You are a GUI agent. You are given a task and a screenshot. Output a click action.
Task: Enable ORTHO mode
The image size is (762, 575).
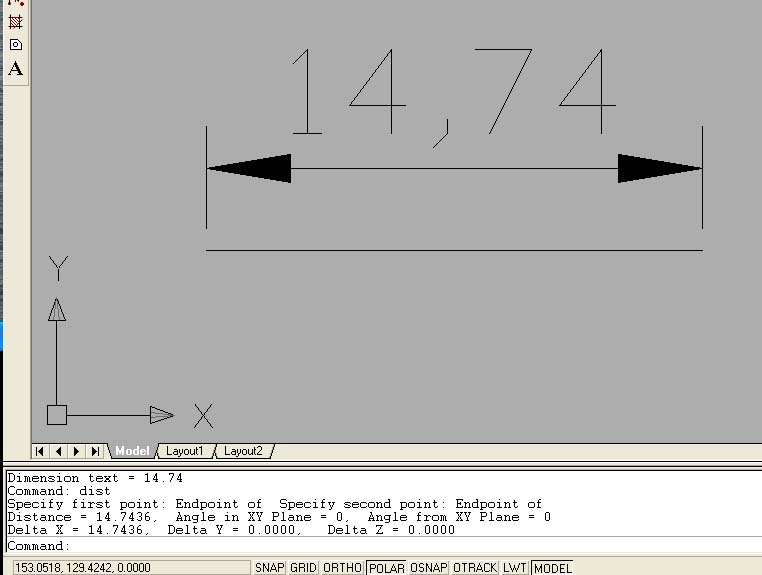pos(342,568)
